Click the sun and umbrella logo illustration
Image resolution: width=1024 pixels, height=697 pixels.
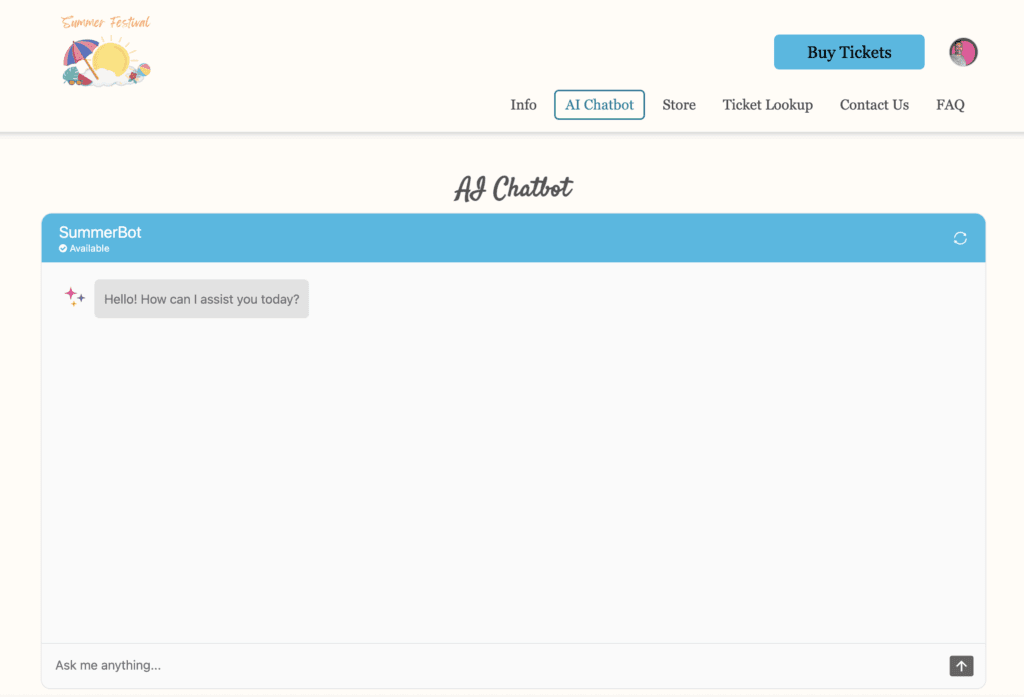tap(106, 62)
